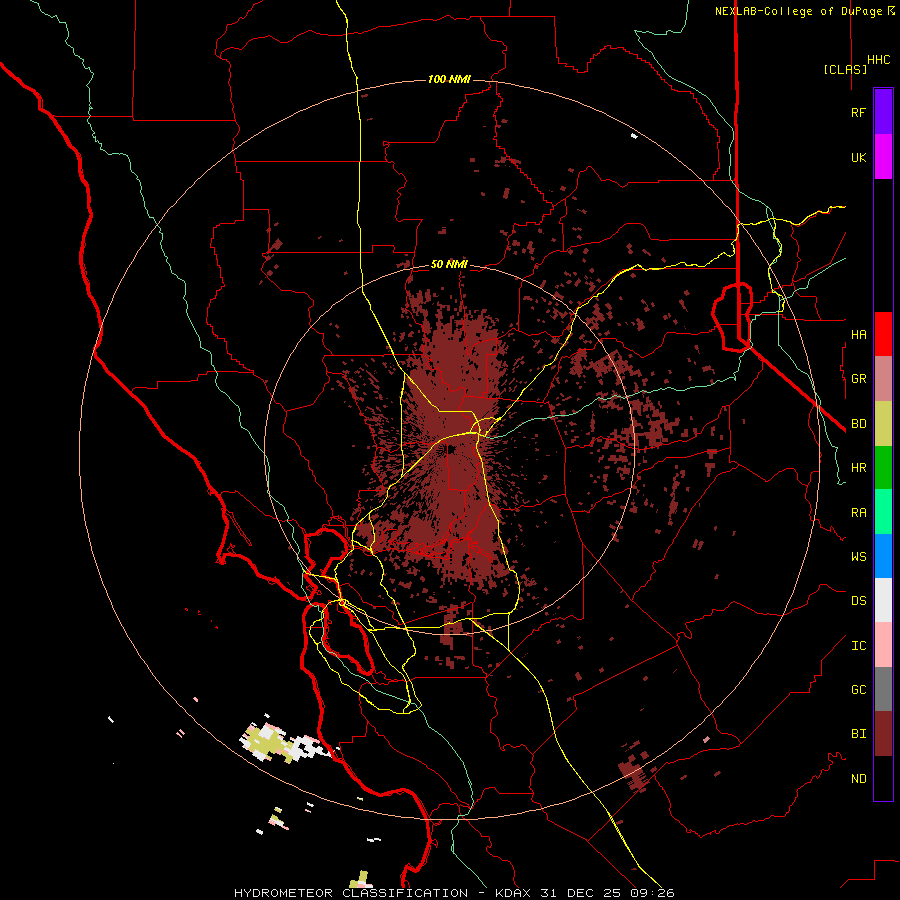Click the 'GR' legend label
Viewport: 900px width, 900px height.
(858, 379)
